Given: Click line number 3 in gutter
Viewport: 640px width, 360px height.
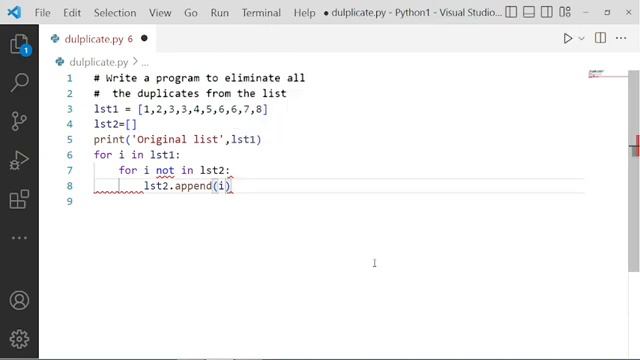Looking at the screenshot, I should [x=70, y=109].
